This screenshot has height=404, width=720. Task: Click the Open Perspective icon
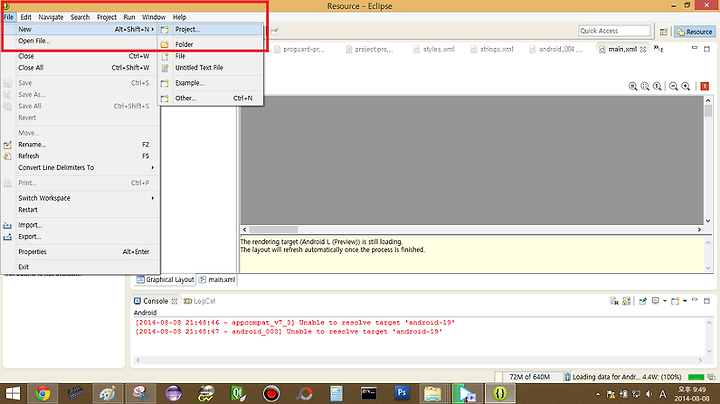664,32
